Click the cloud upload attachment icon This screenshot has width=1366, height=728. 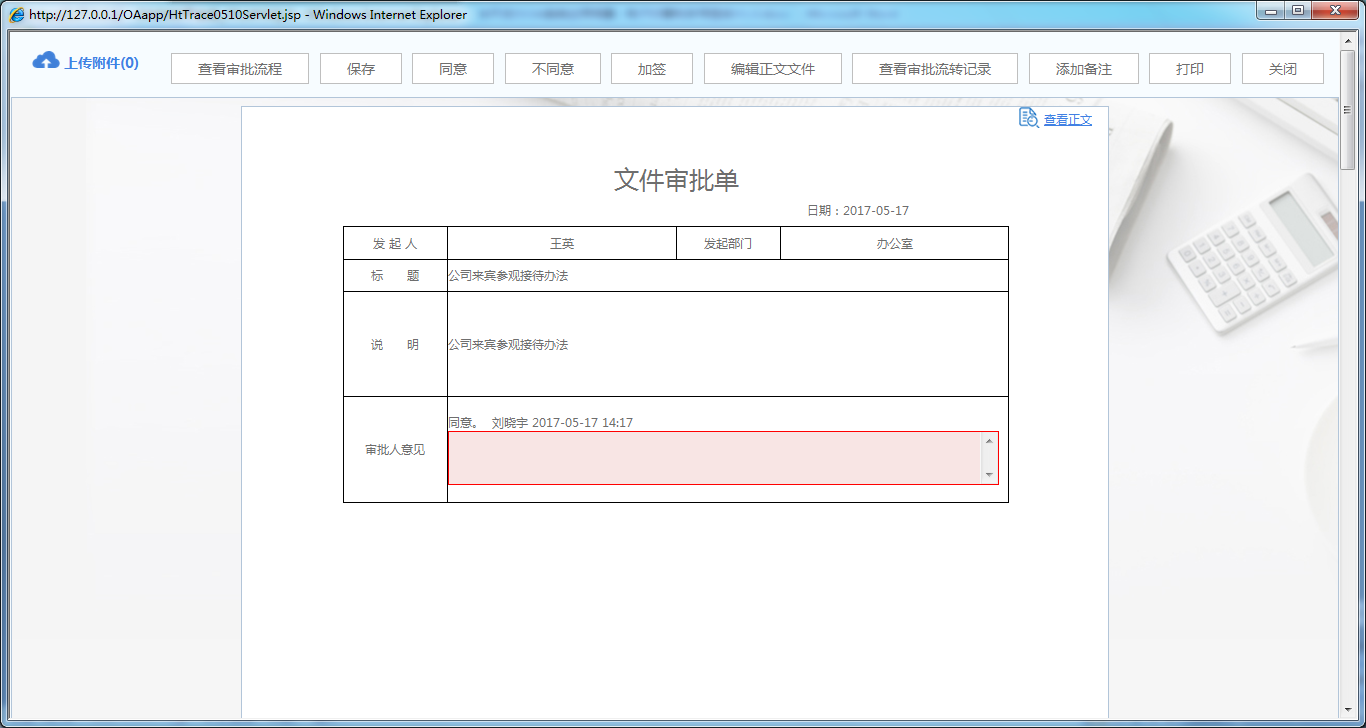pos(46,62)
